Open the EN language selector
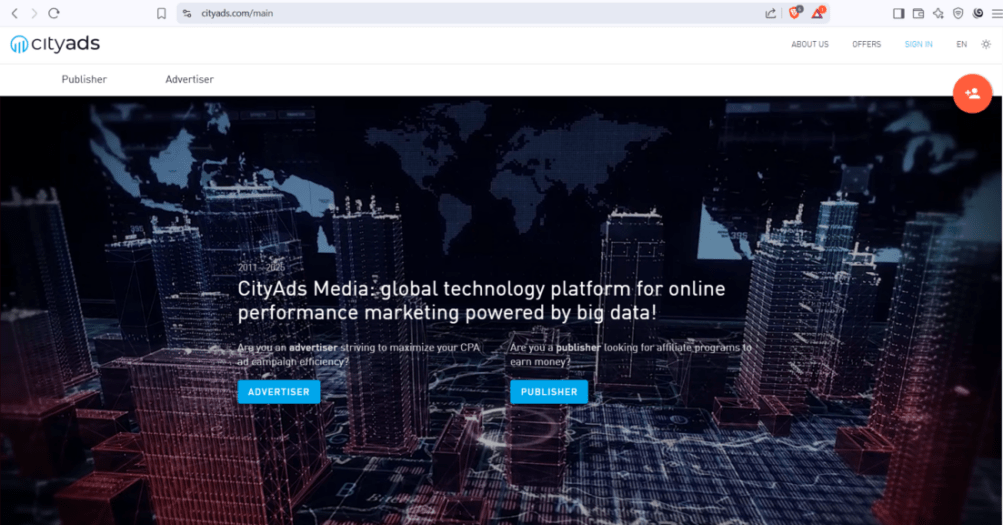The height and width of the screenshot is (525, 1003). pos(961,44)
